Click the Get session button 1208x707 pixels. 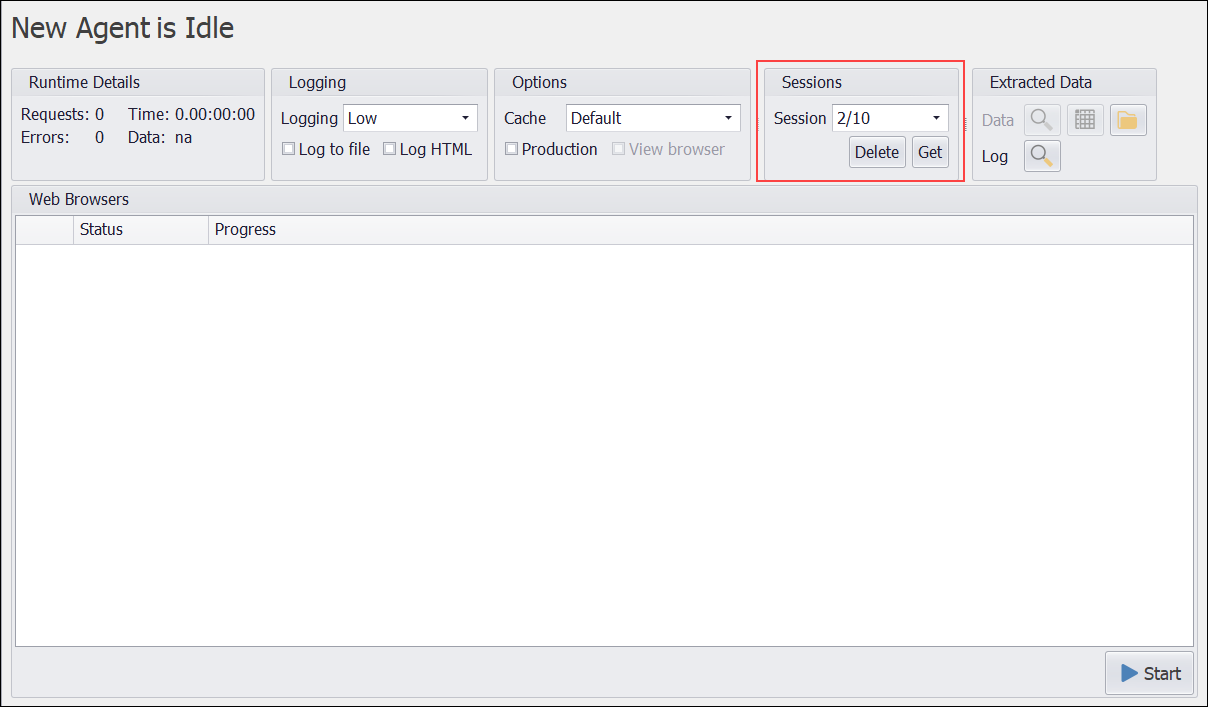930,152
